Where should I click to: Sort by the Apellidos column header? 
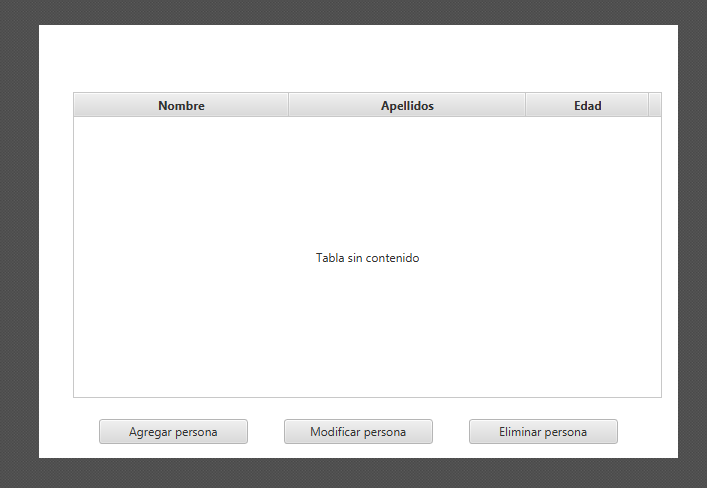(x=407, y=105)
